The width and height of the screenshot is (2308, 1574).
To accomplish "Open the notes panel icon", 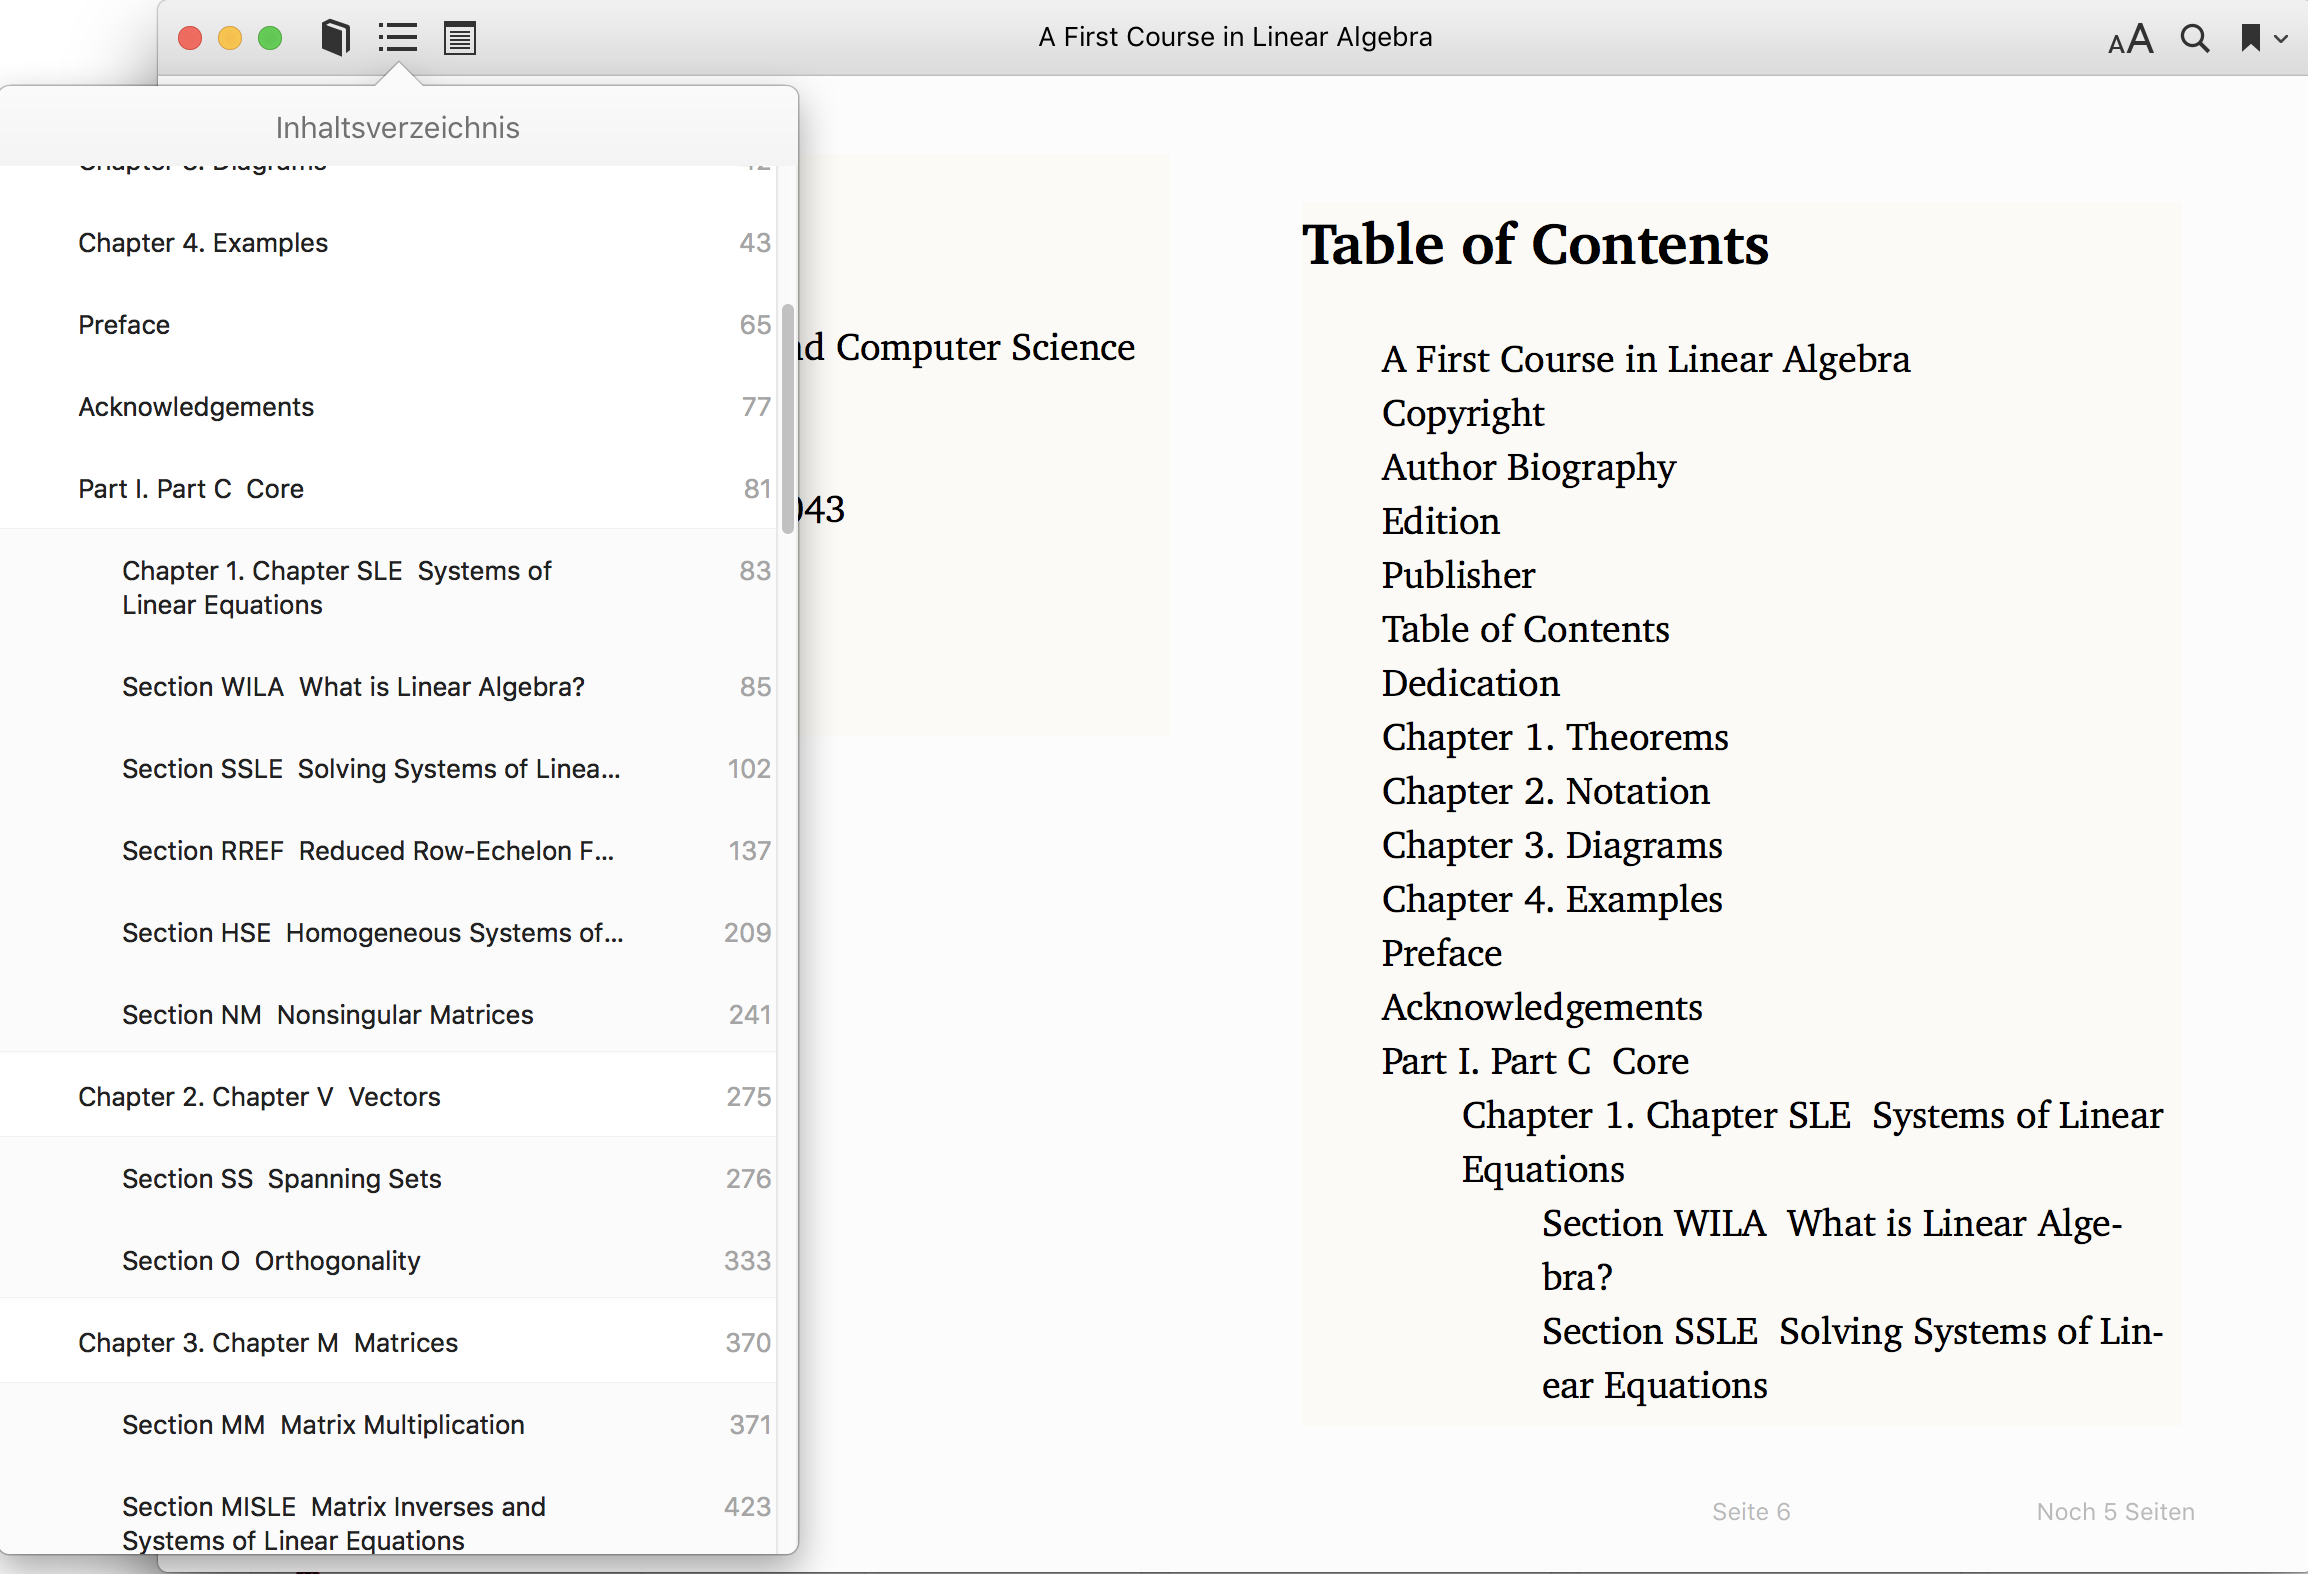I will tap(459, 38).
